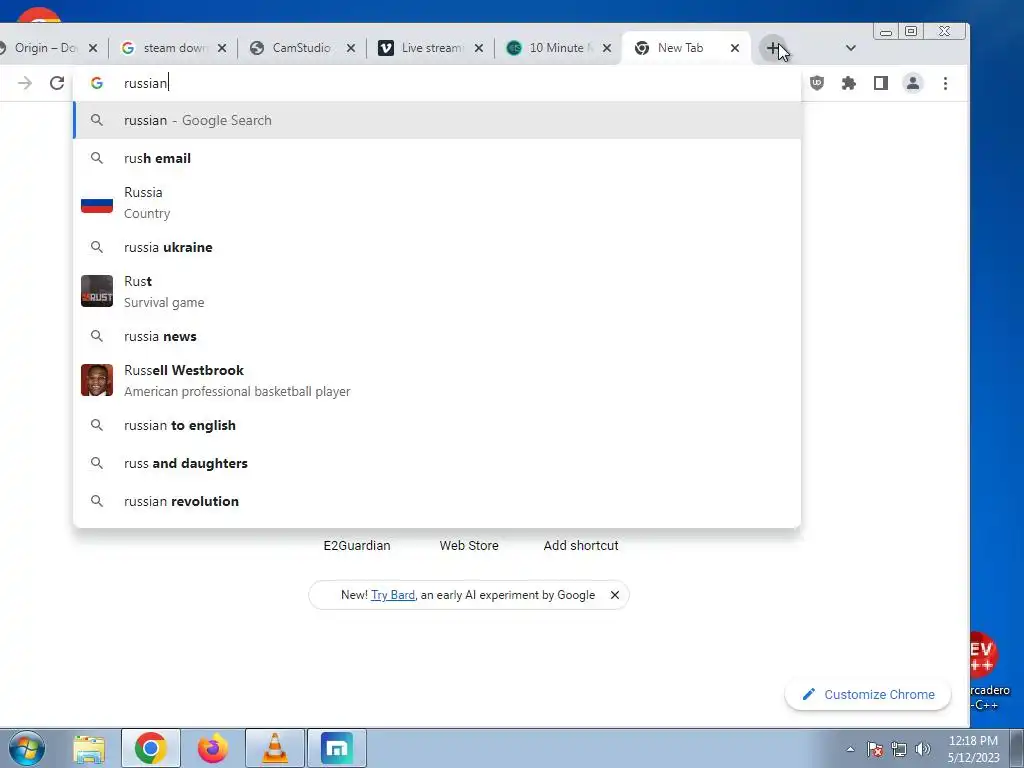This screenshot has height=768, width=1024.
Task: Click the Try Bard link
Action: point(392,595)
